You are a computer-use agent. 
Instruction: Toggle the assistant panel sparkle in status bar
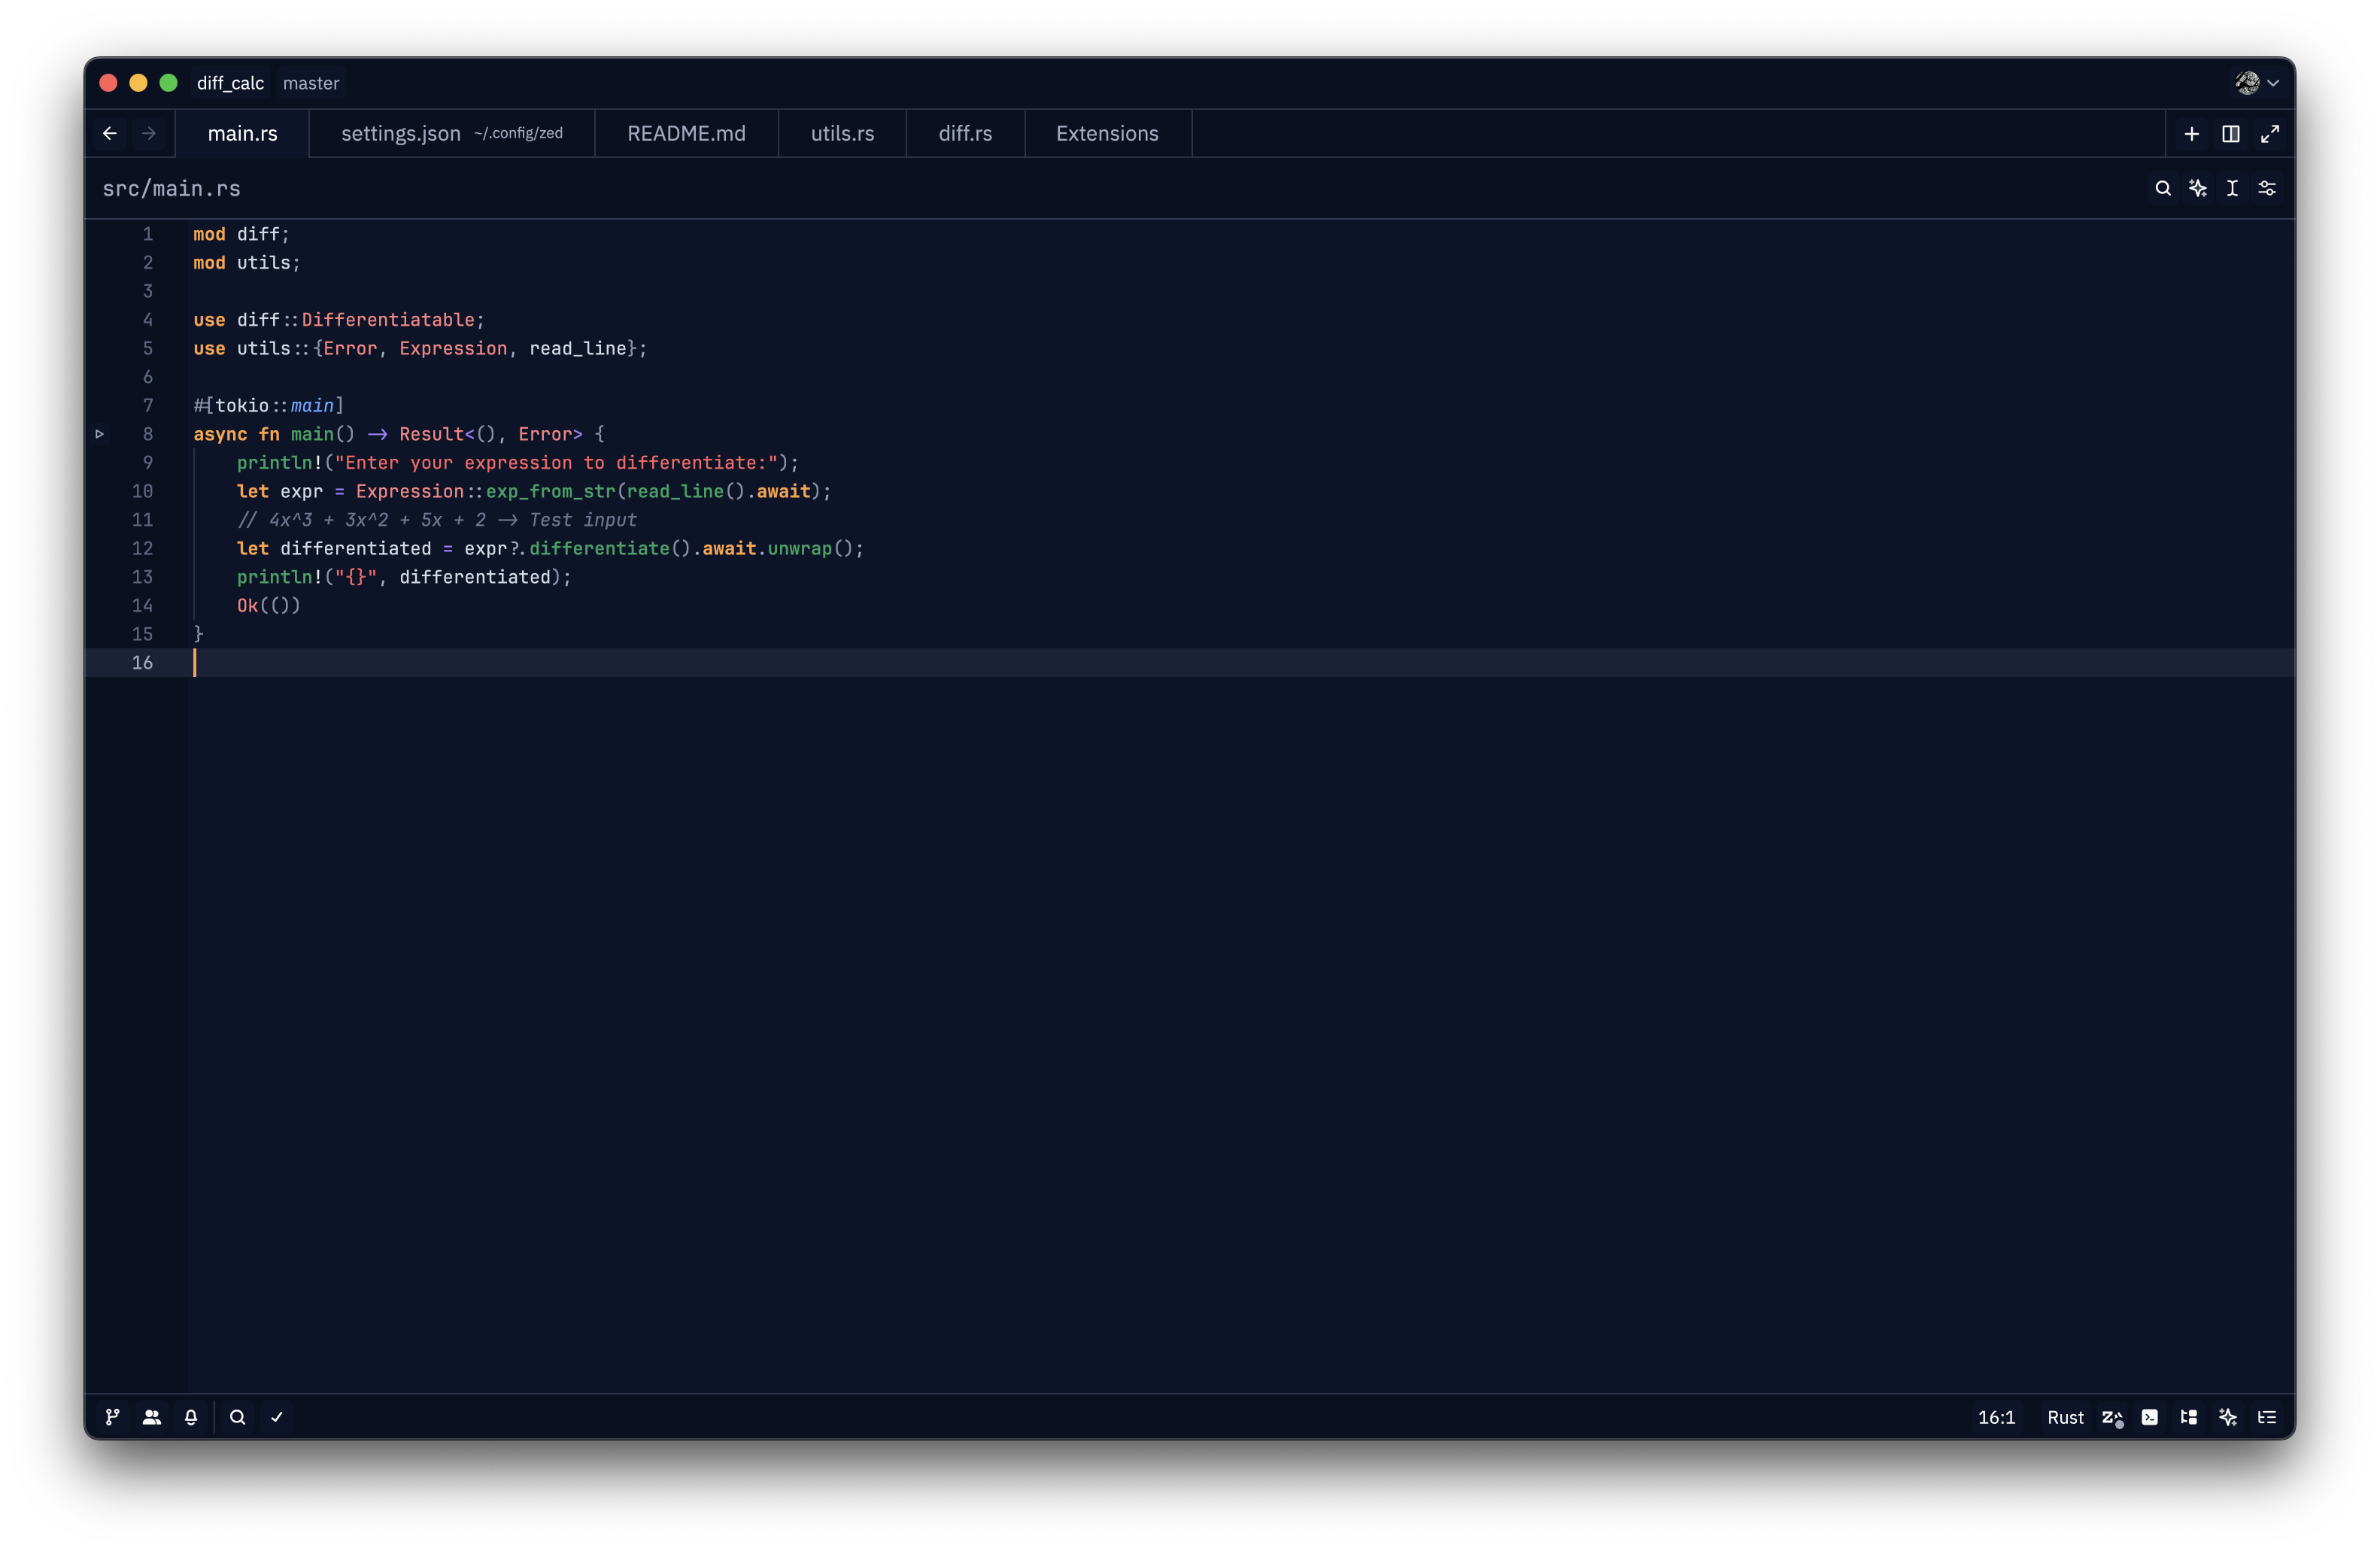click(2228, 1417)
